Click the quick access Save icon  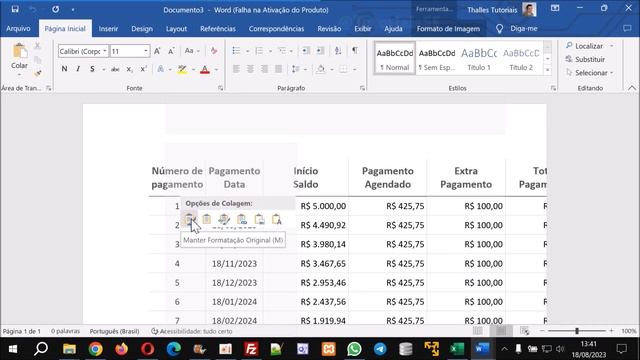[15, 9]
